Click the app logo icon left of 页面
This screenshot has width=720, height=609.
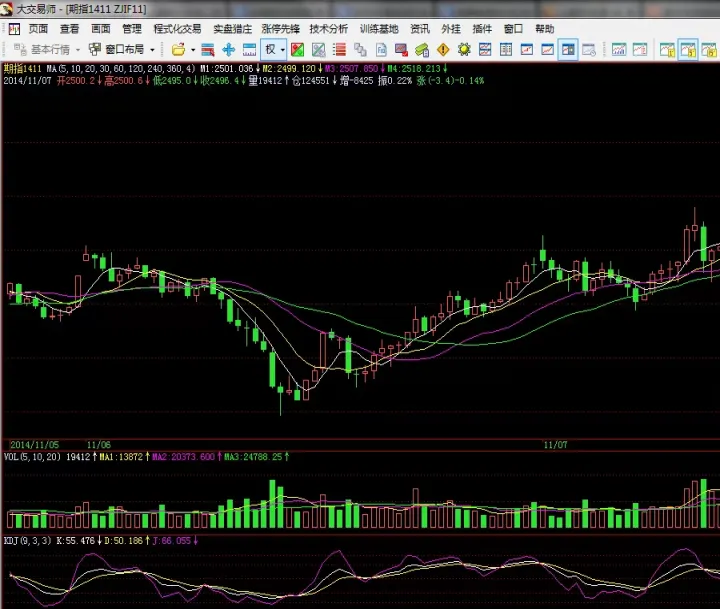pyautogui.click(x=13, y=29)
